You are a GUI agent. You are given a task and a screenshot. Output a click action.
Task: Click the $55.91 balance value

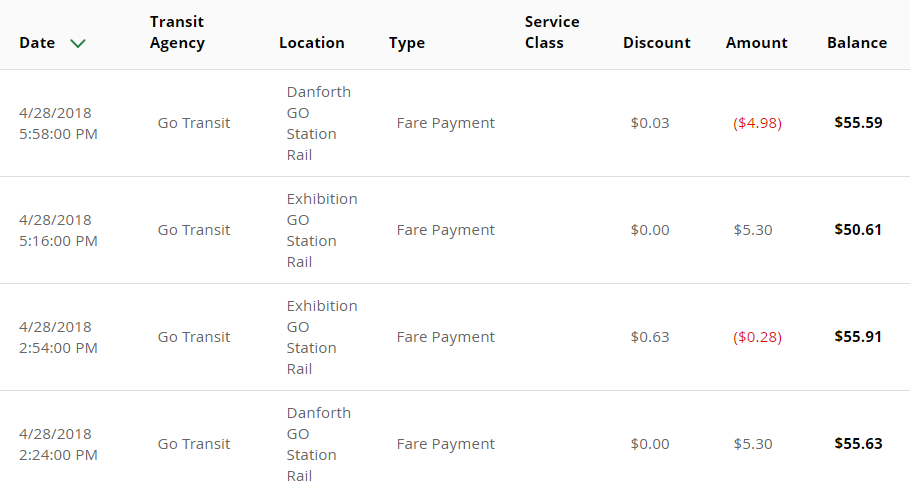[x=858, y=337]
